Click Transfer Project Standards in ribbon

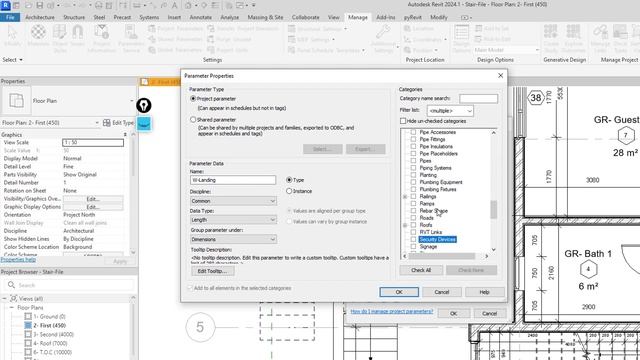point(243,29)
